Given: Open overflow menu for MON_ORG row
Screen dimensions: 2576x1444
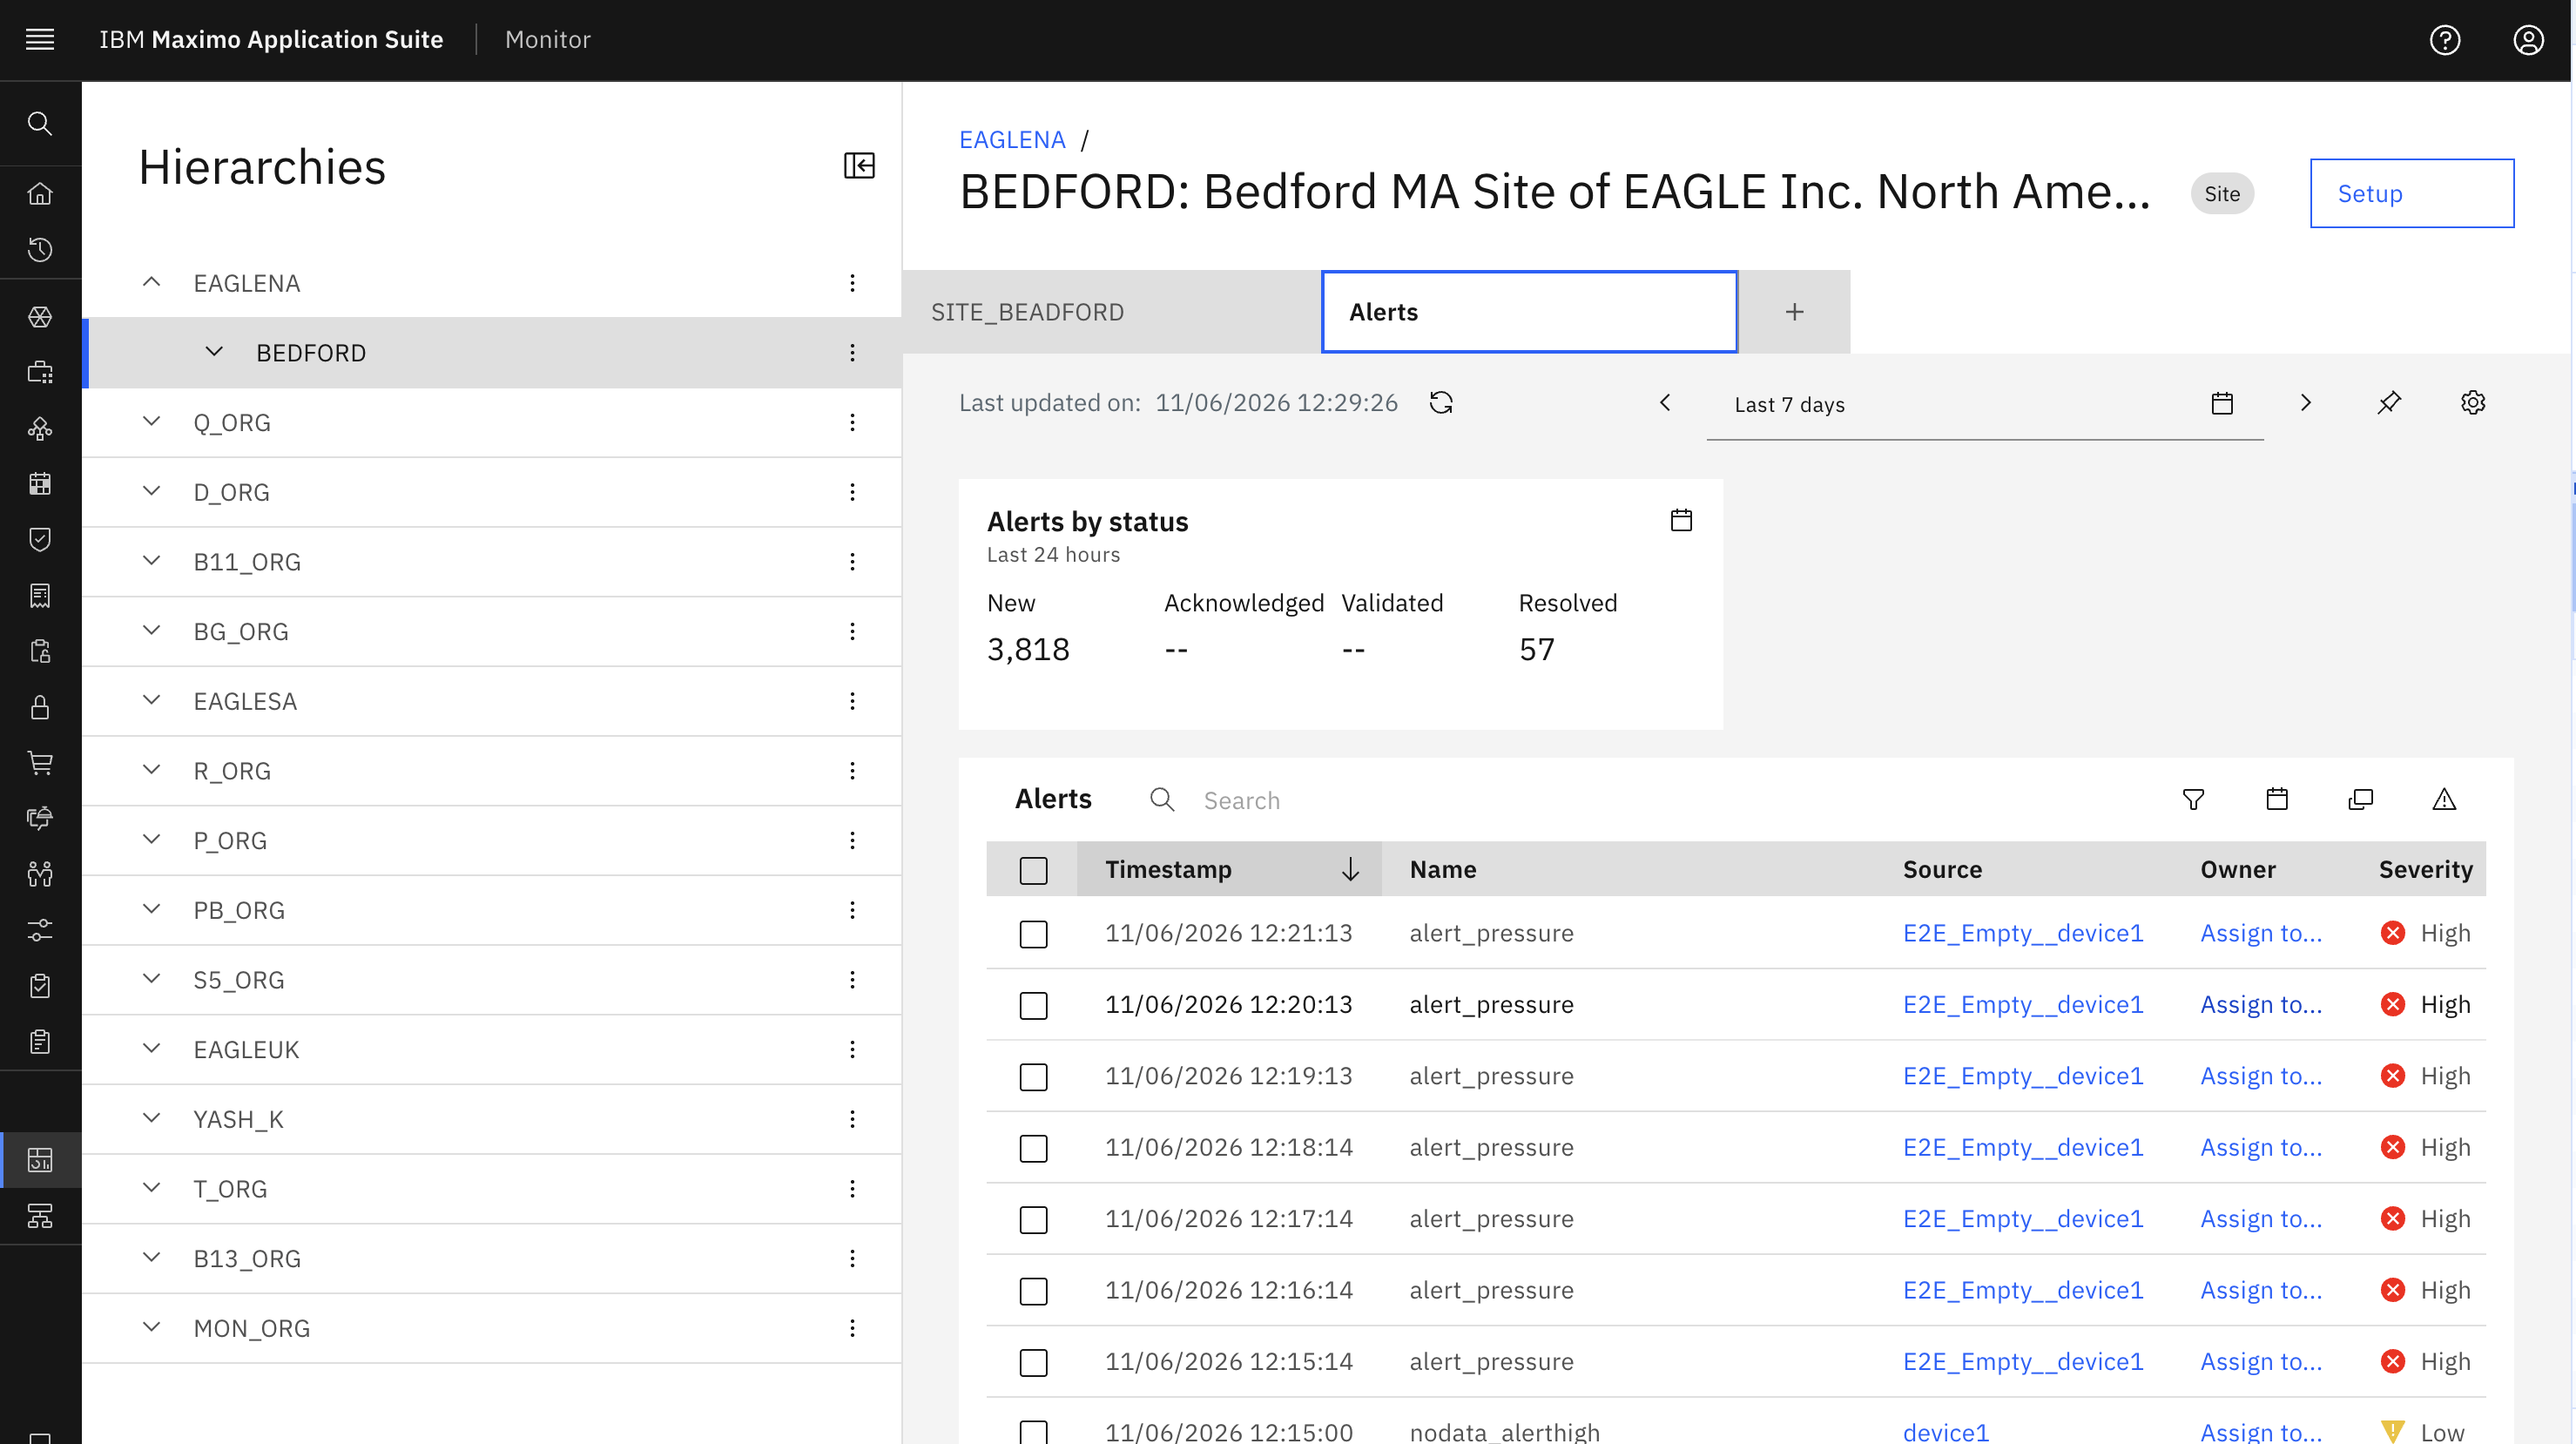Looking at the screenshot, I should point(852,1328).
